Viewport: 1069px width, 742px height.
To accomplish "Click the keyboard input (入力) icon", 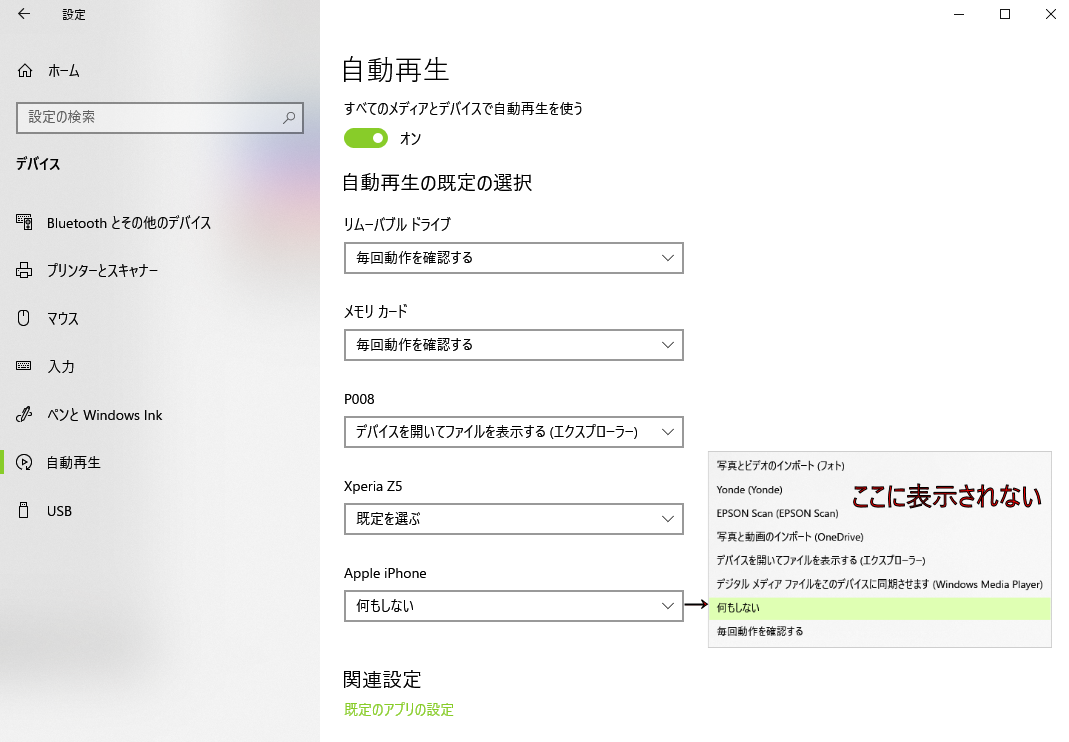I will pyautogui.click(x=25, y=367).
